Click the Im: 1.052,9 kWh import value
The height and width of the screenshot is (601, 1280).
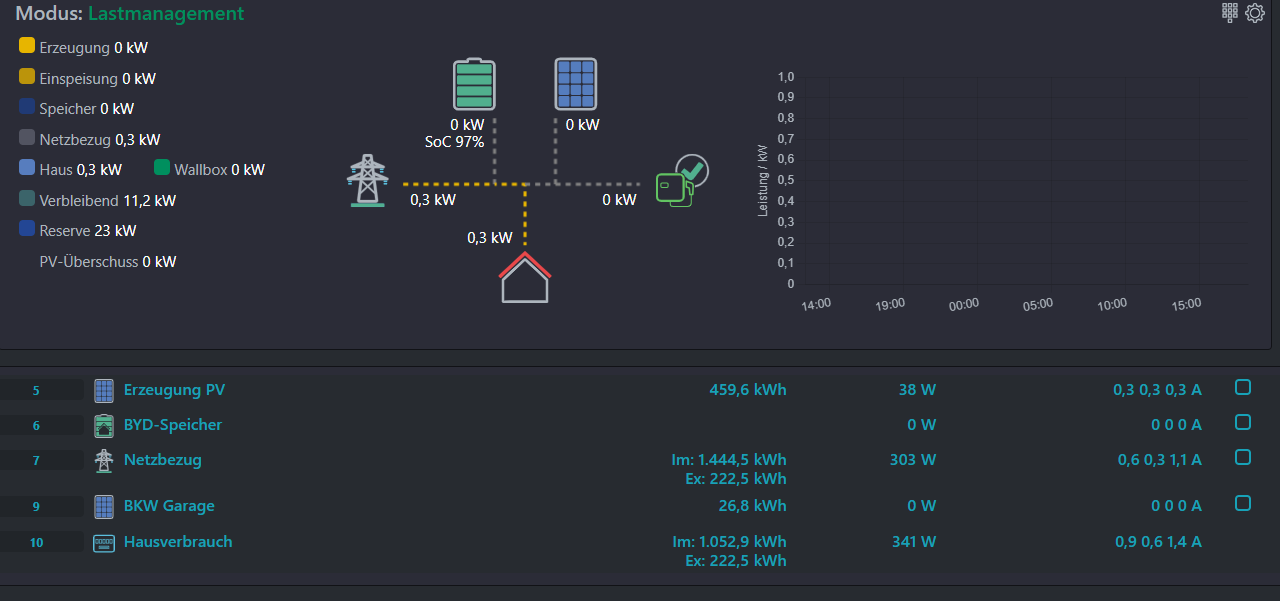(x=730, y=542)
